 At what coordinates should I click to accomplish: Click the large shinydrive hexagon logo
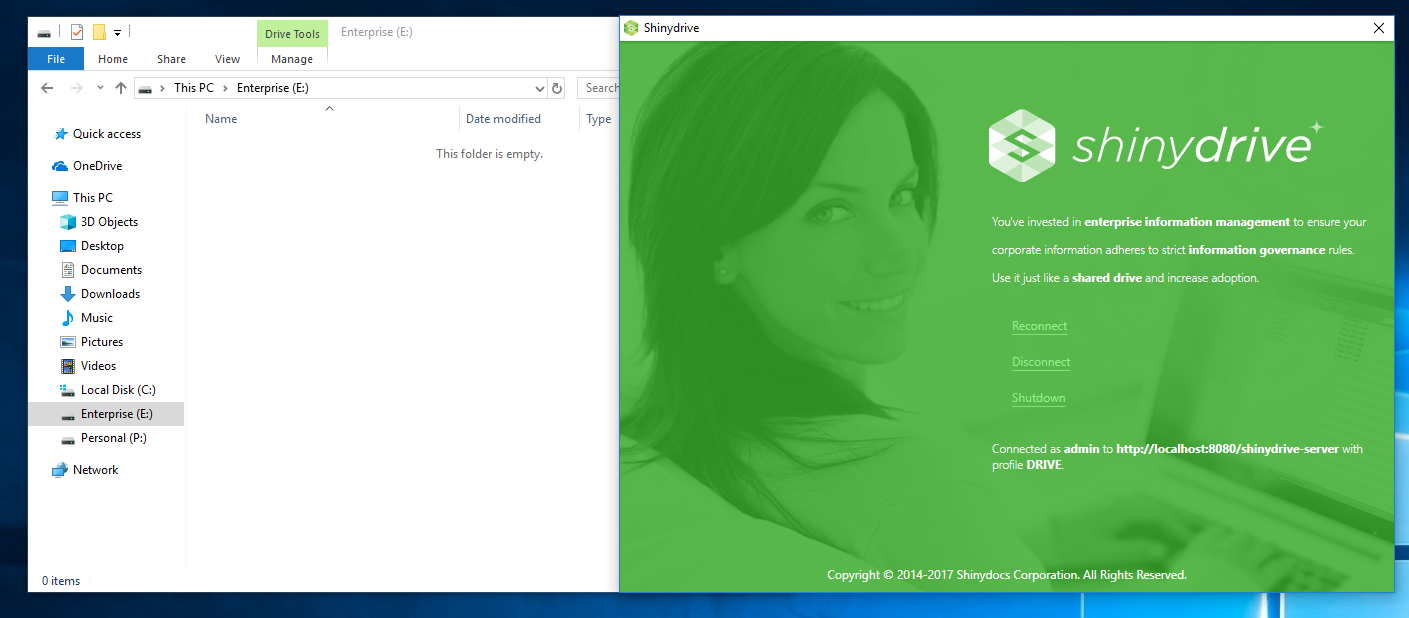pyautogui.click(x=1021, y=145)
